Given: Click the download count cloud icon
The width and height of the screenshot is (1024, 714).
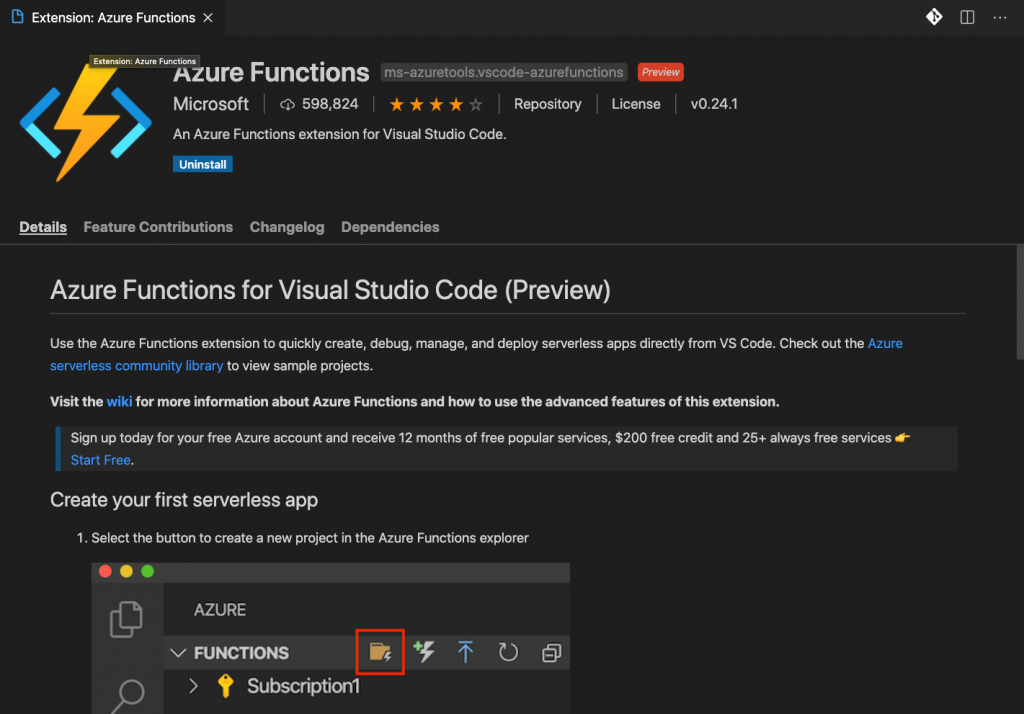Looking at the screenshot, I should pyautogui.click(x=287, y=105).
